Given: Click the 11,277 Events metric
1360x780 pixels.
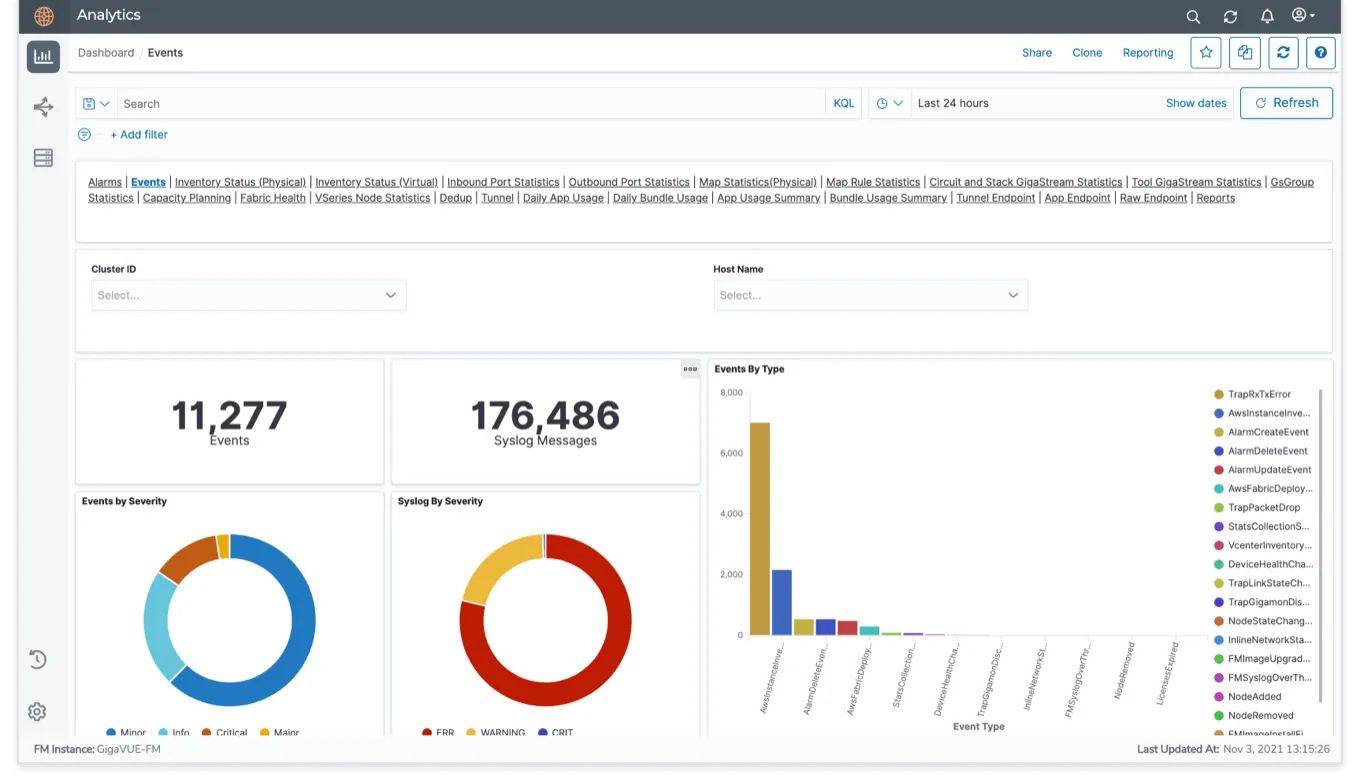Looking at the screenshot, I should pyautogui.click(x=229, y=422).
